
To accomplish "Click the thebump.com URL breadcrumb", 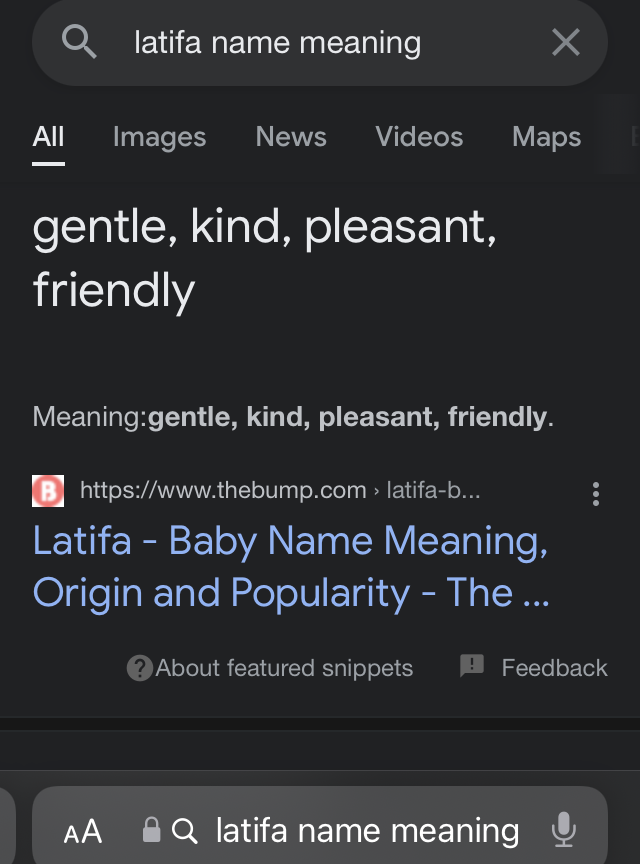I will 280,490.
